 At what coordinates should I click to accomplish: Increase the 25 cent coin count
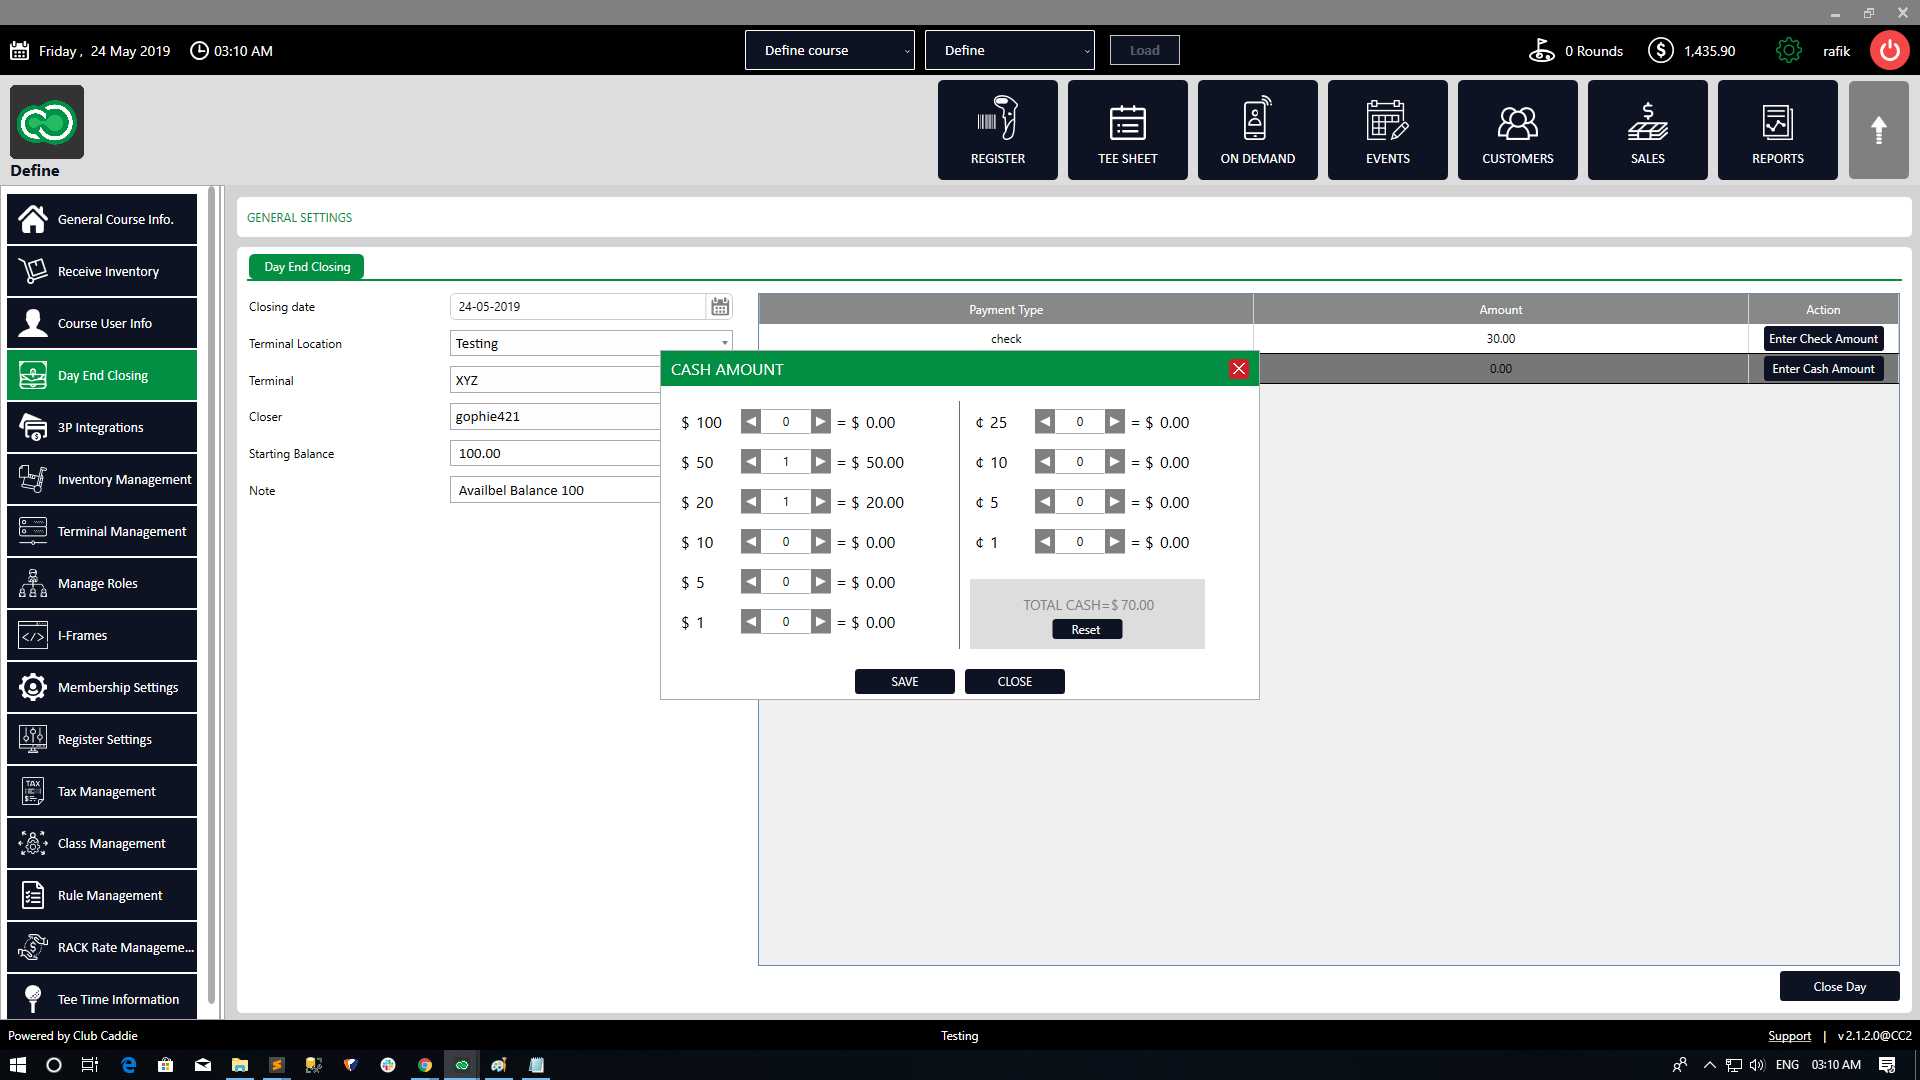pyautogui.click(x=1114, y=422)
